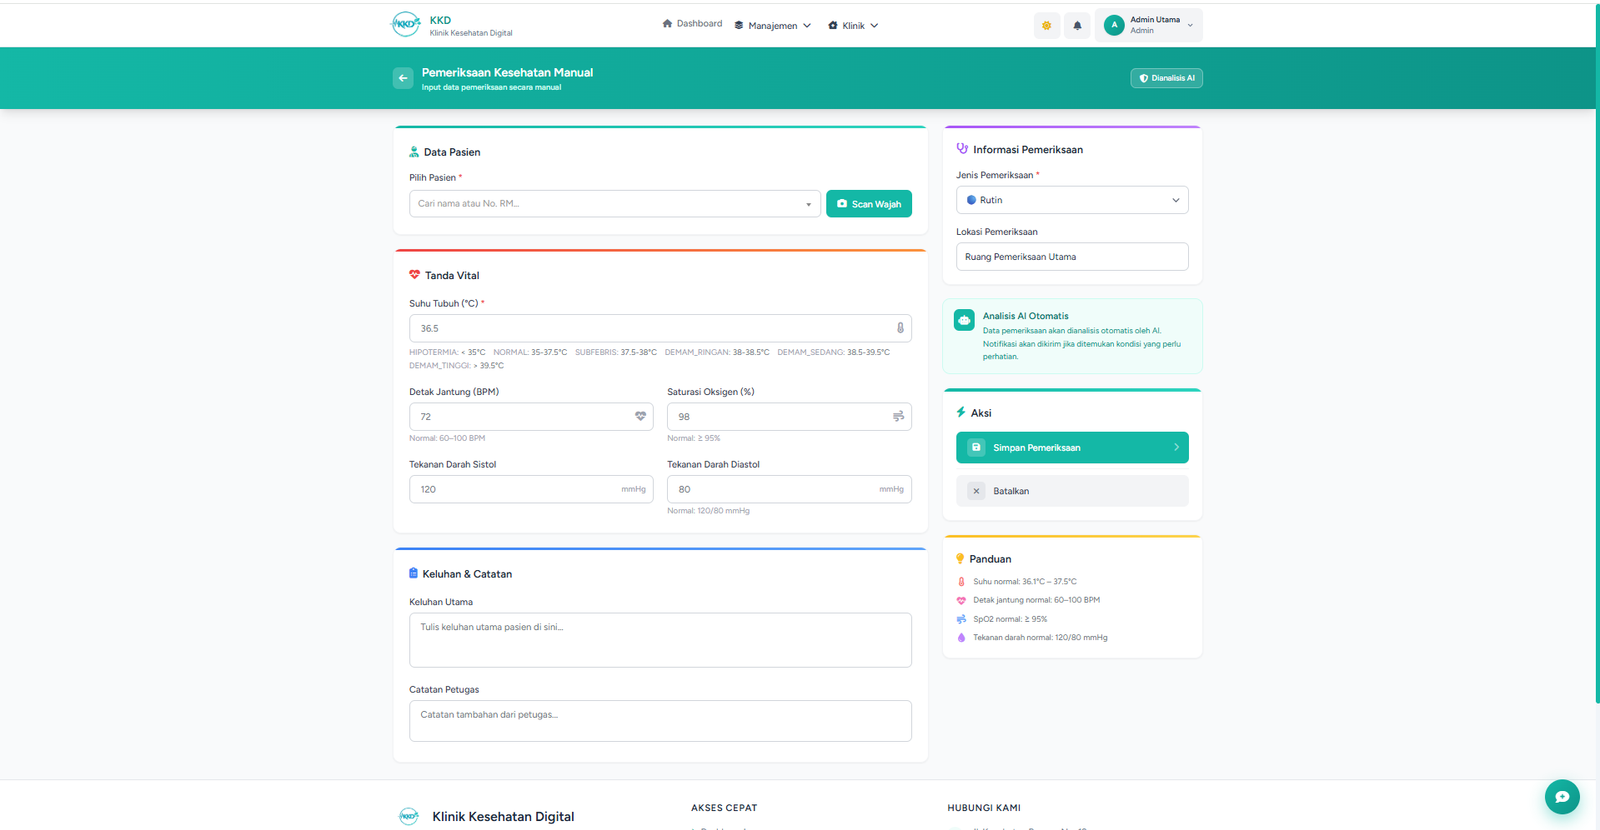Click the 'Analisis AI Otomatis' title text
This screenshot has height=830, width=1600.
(1025, 316)
